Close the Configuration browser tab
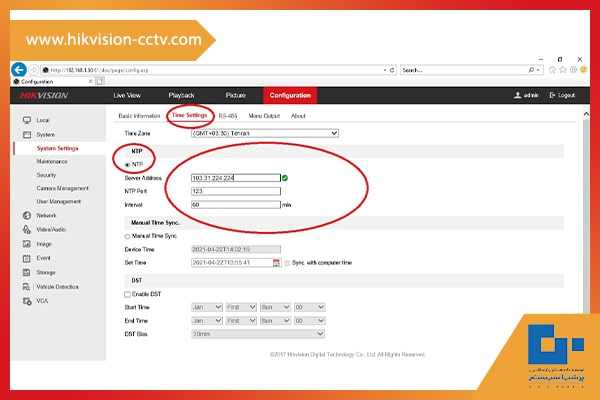 click(90, 81)
